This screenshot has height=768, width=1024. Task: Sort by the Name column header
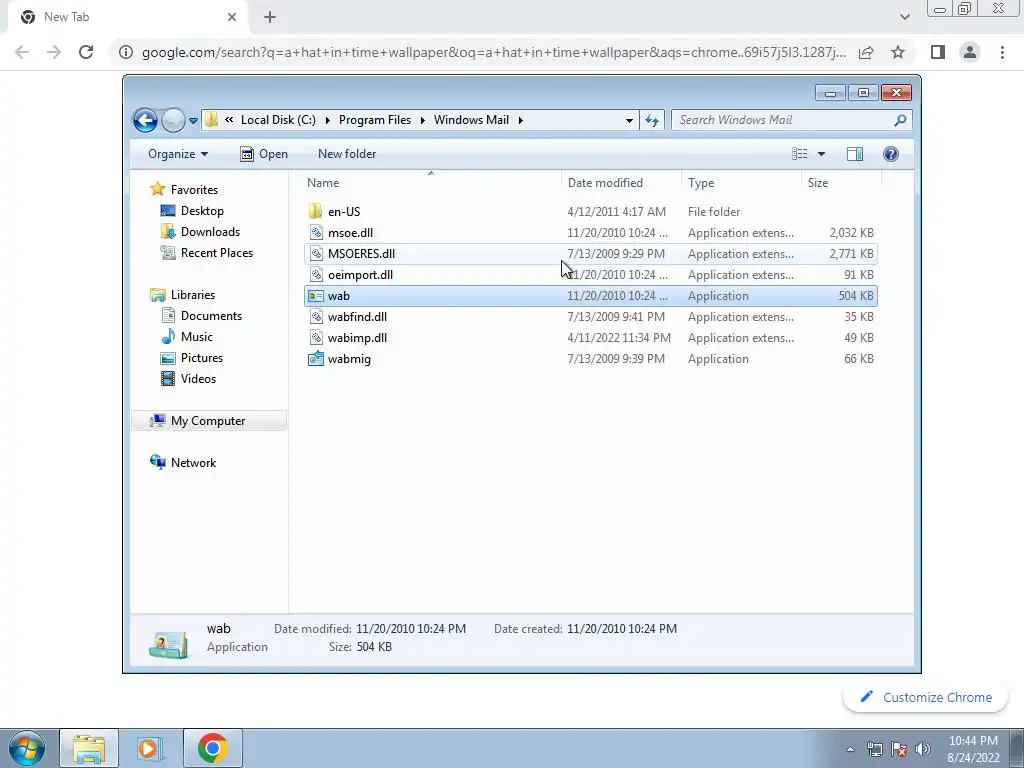(x=431, y=183)
